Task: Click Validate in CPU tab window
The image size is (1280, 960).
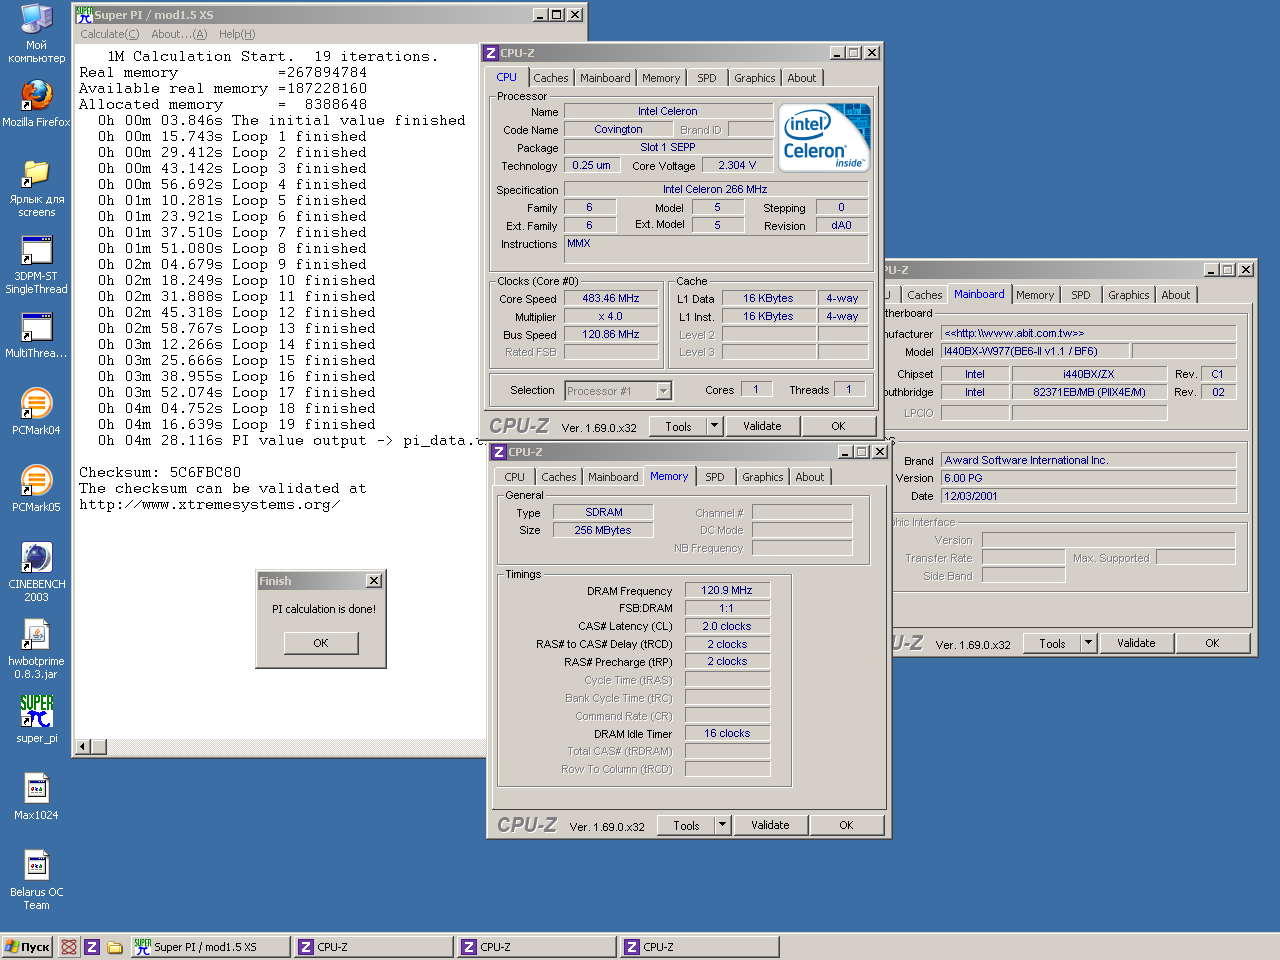Action: tap(762, 426)
